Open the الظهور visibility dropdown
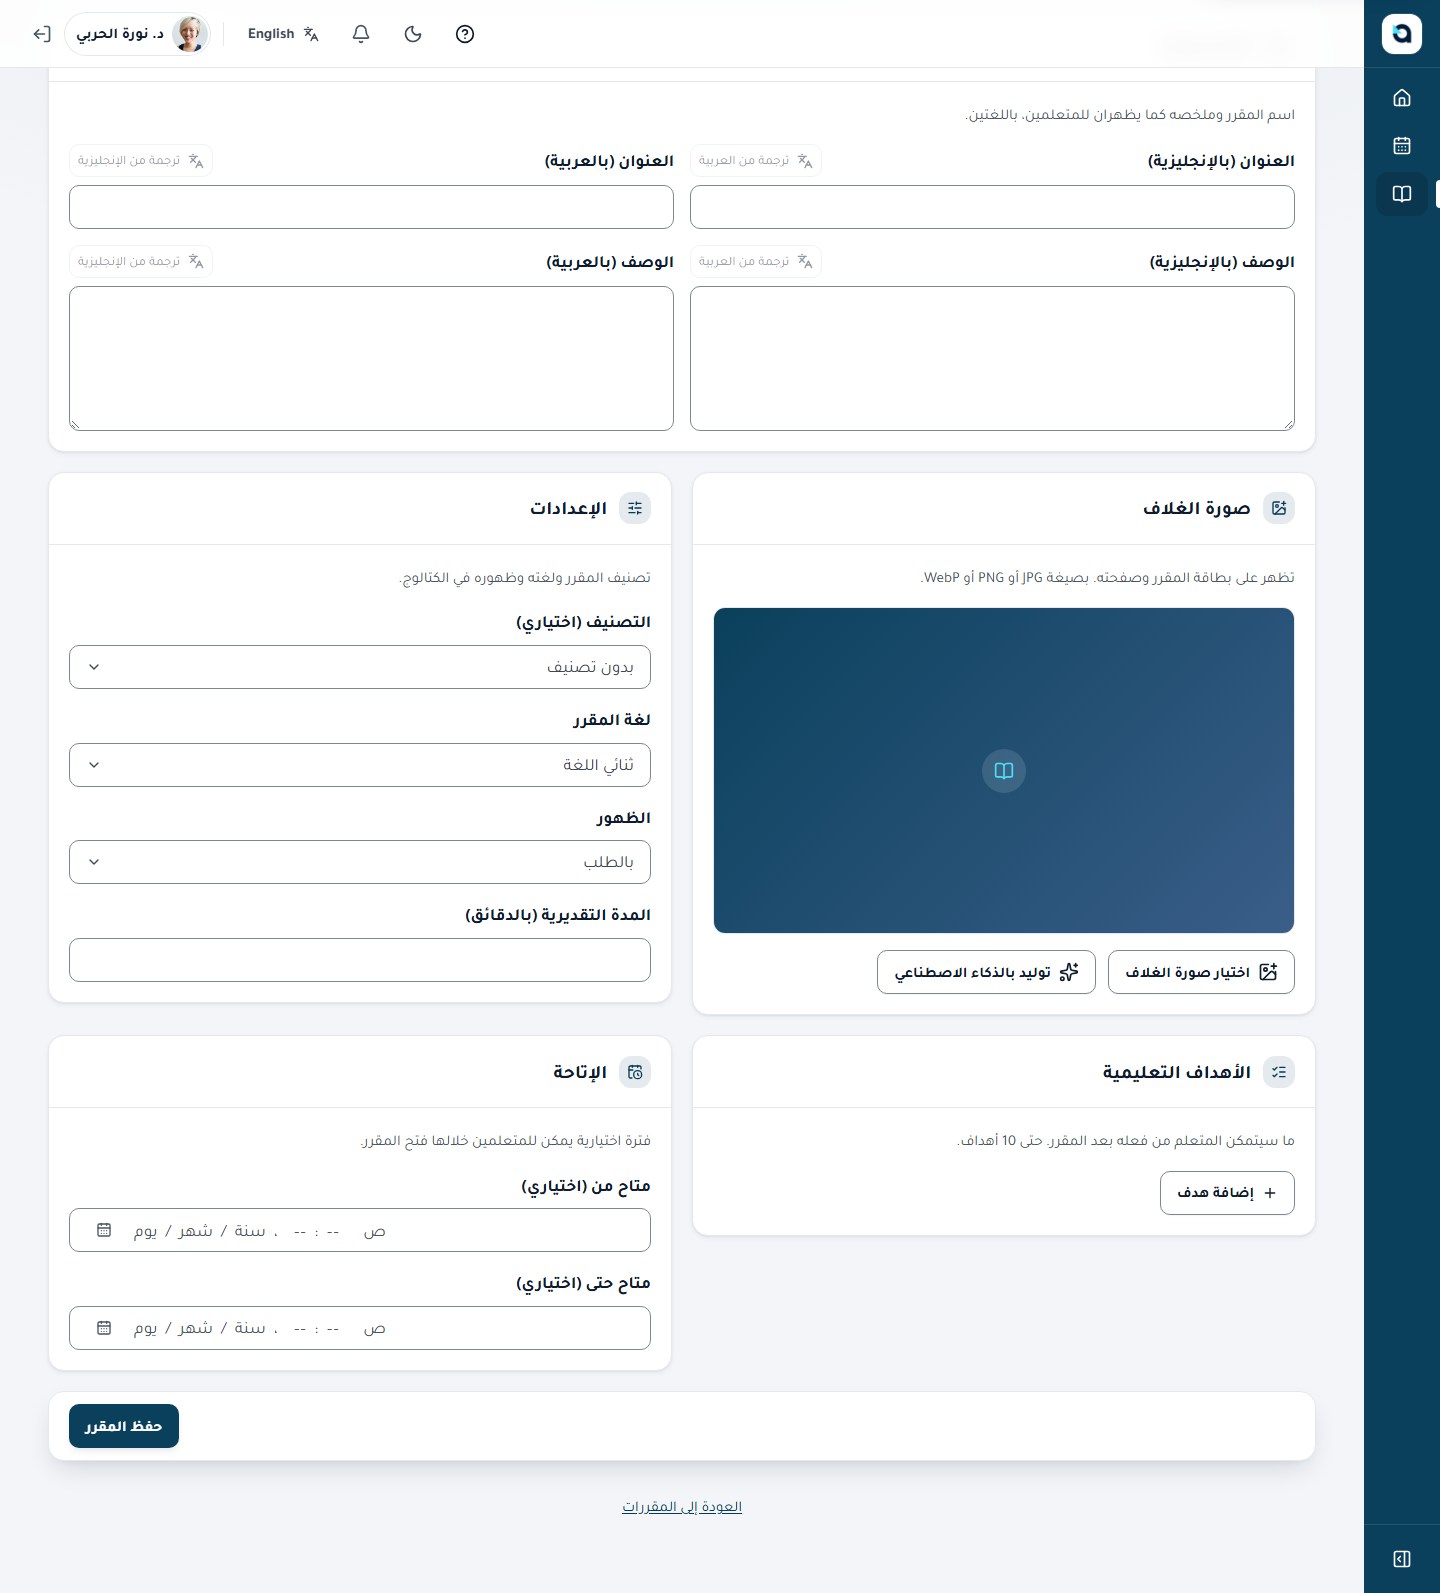 point(360,862)
